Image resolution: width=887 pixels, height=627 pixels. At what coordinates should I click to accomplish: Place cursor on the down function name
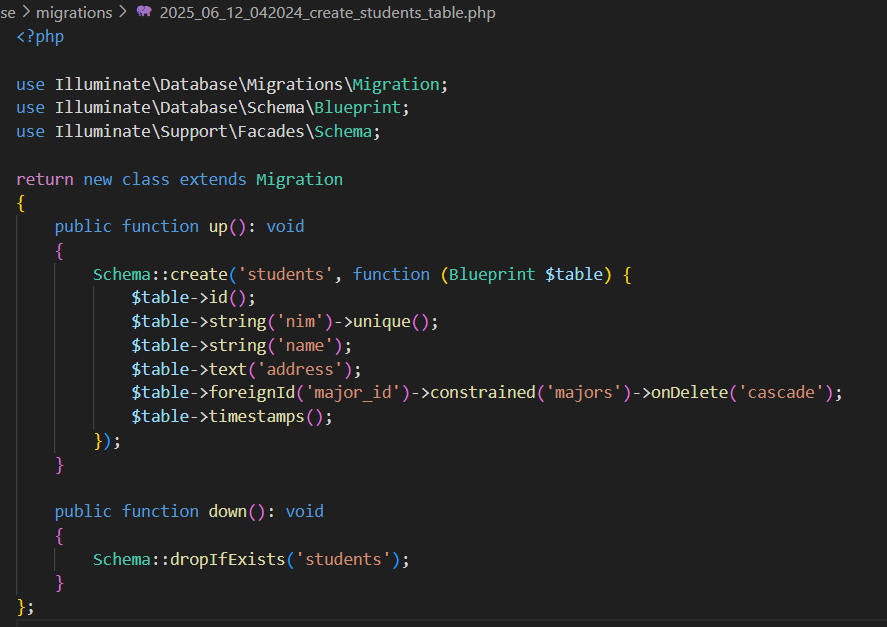[227, 511]
